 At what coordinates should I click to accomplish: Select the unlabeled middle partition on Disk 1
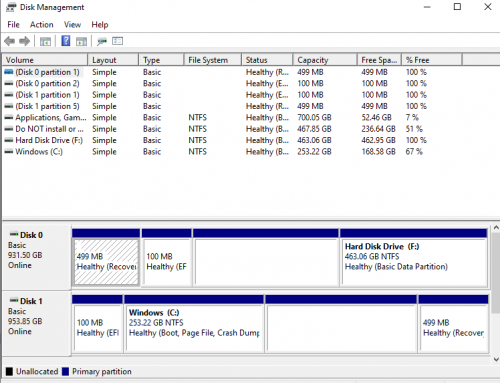coord(341,323)
